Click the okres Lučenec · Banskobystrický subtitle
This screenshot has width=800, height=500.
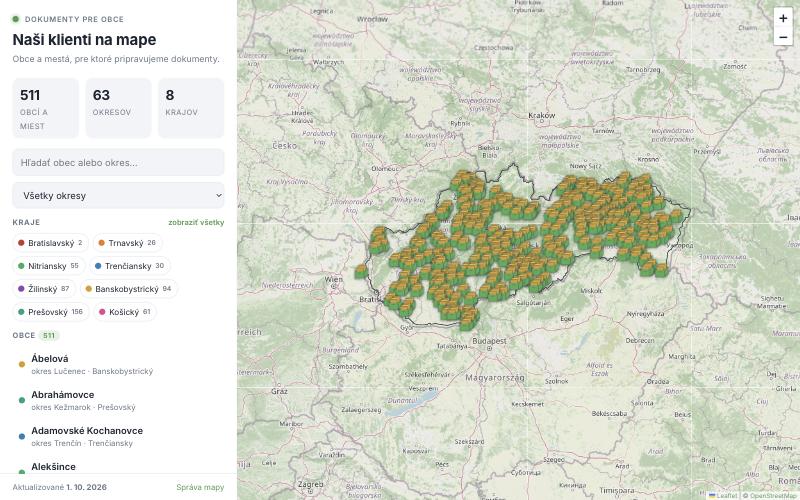point(92,371)
